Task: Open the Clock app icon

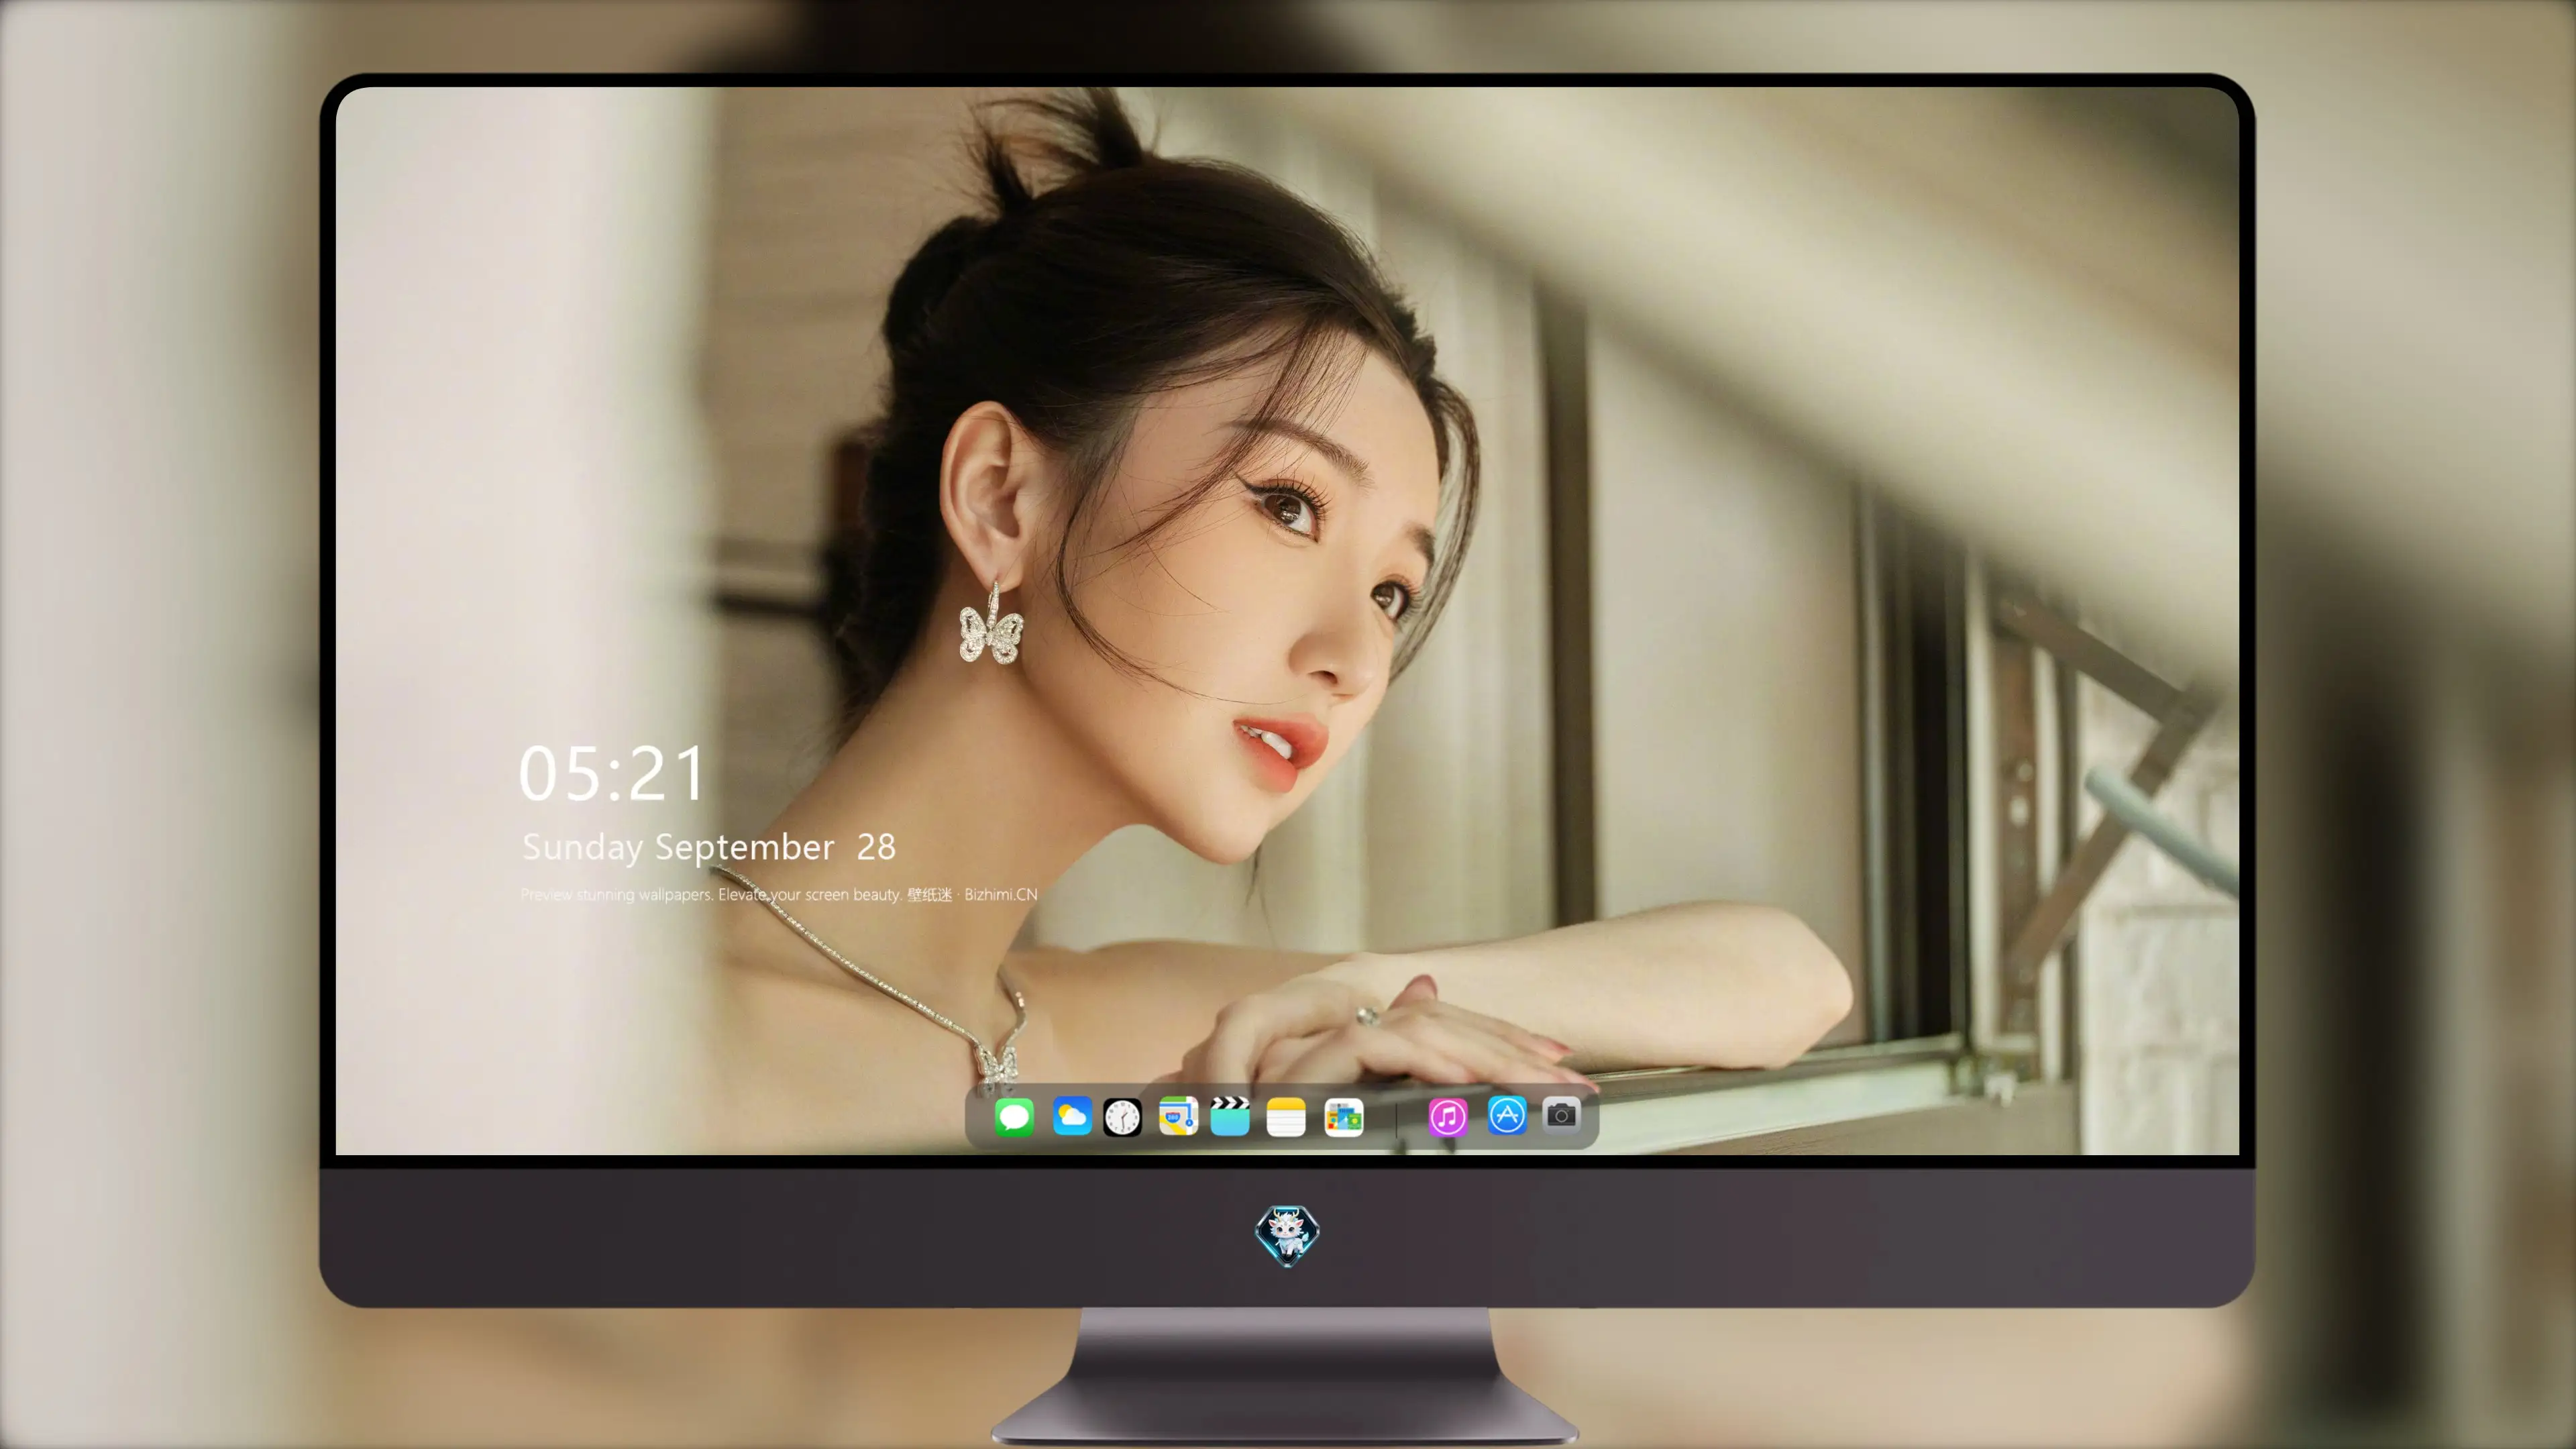Action: pos(1122,1117)
